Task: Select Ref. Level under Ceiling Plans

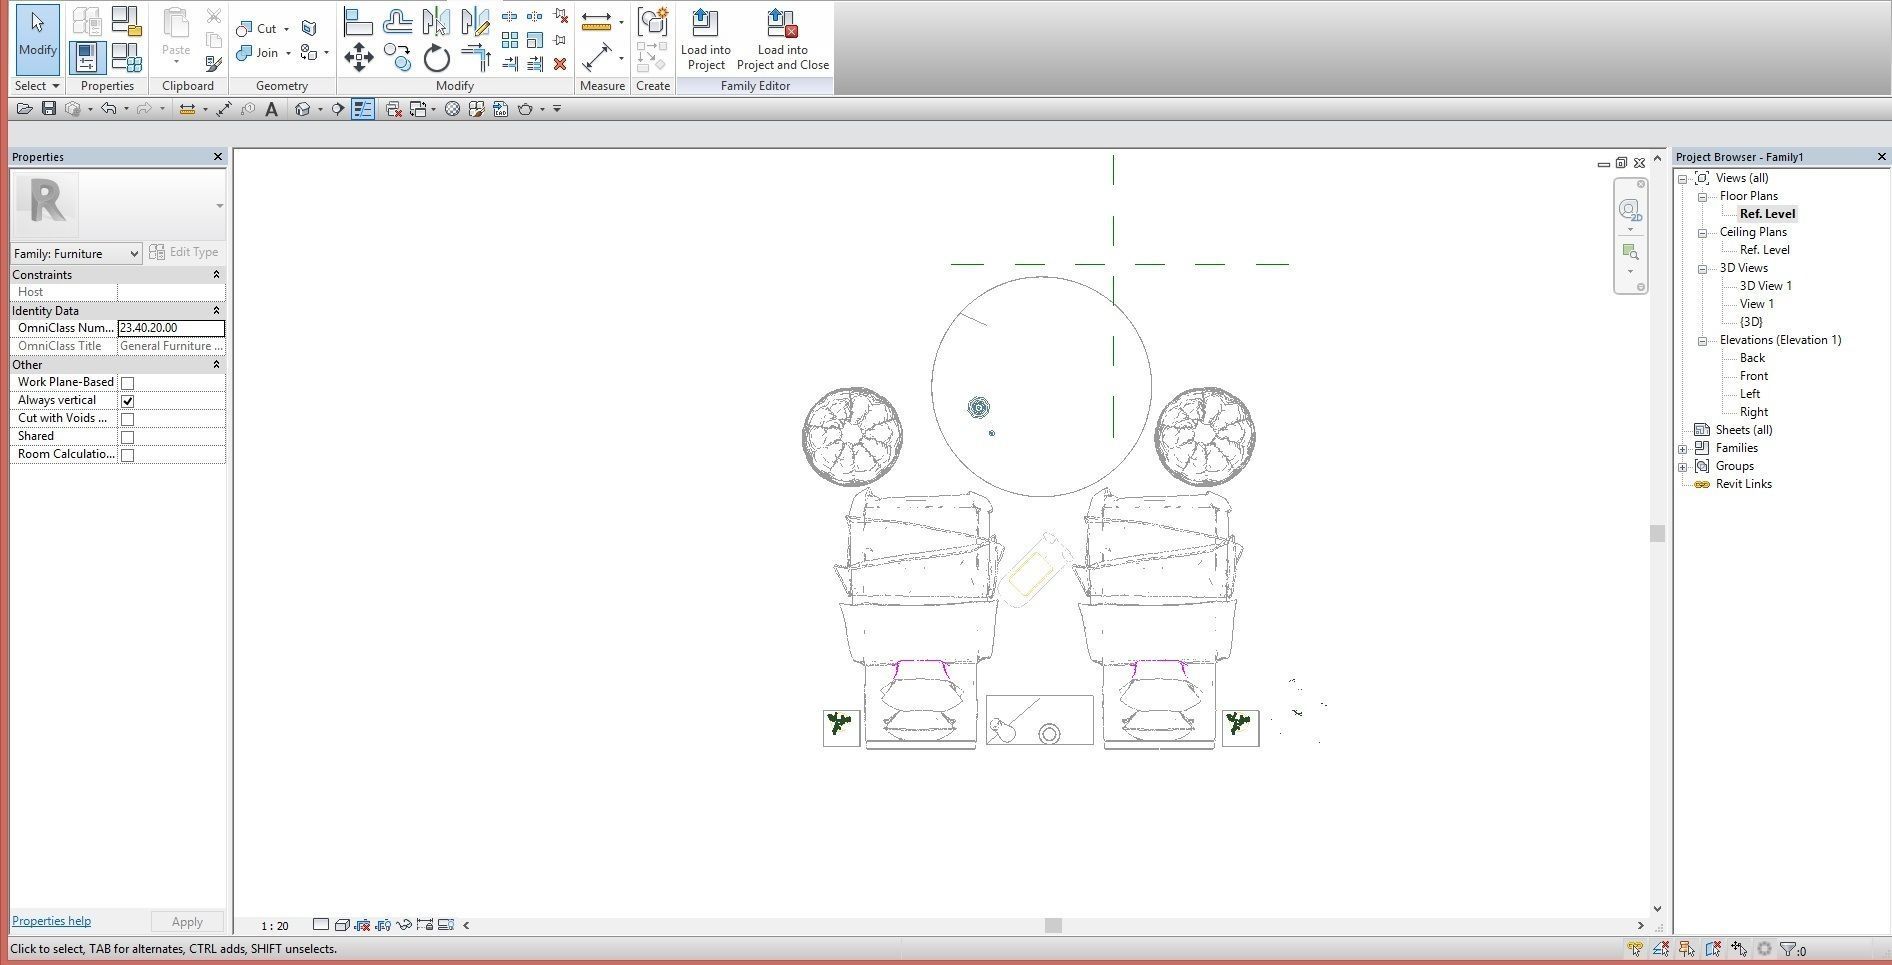Action: coord(1765,250)
